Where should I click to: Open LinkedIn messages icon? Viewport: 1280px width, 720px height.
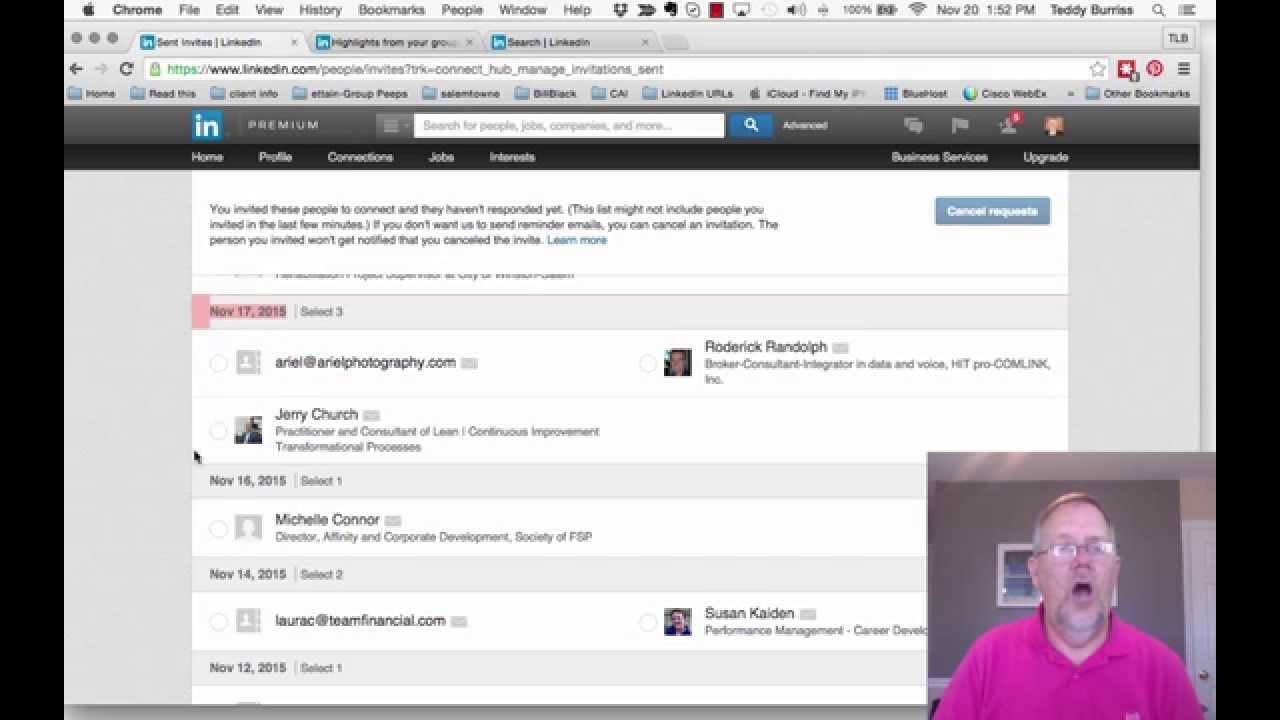(x=913, y=125)
